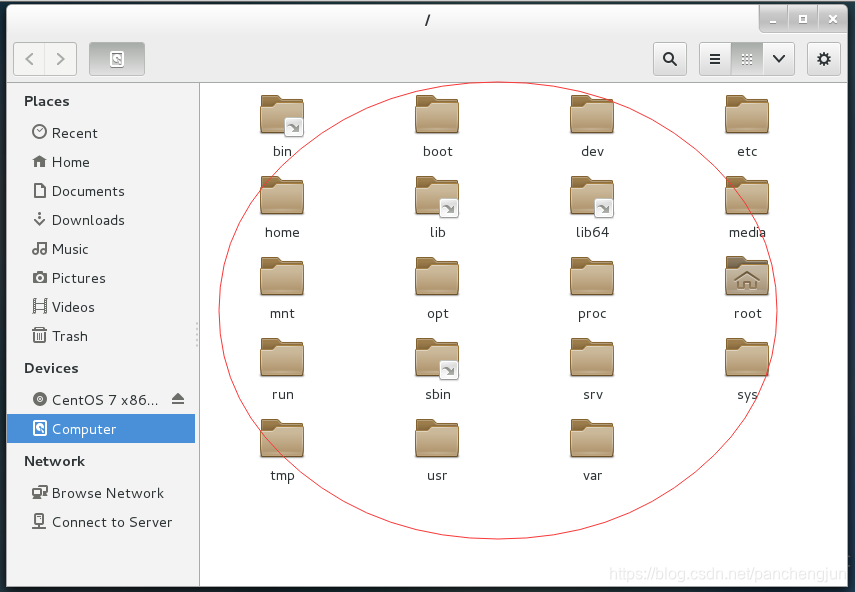Select the etc folder icon
Screen dimensions: 855x592
[x=746, y=115]
